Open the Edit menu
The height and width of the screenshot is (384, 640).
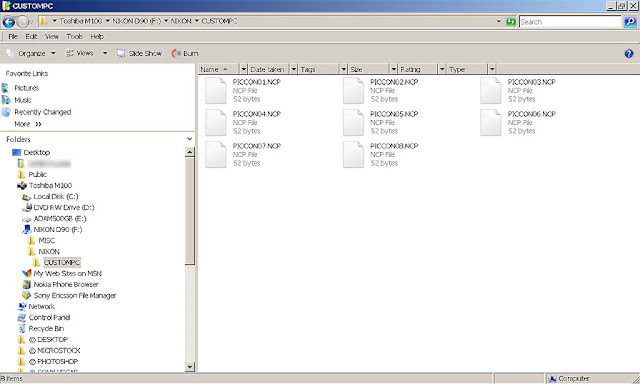coord(31,36)
